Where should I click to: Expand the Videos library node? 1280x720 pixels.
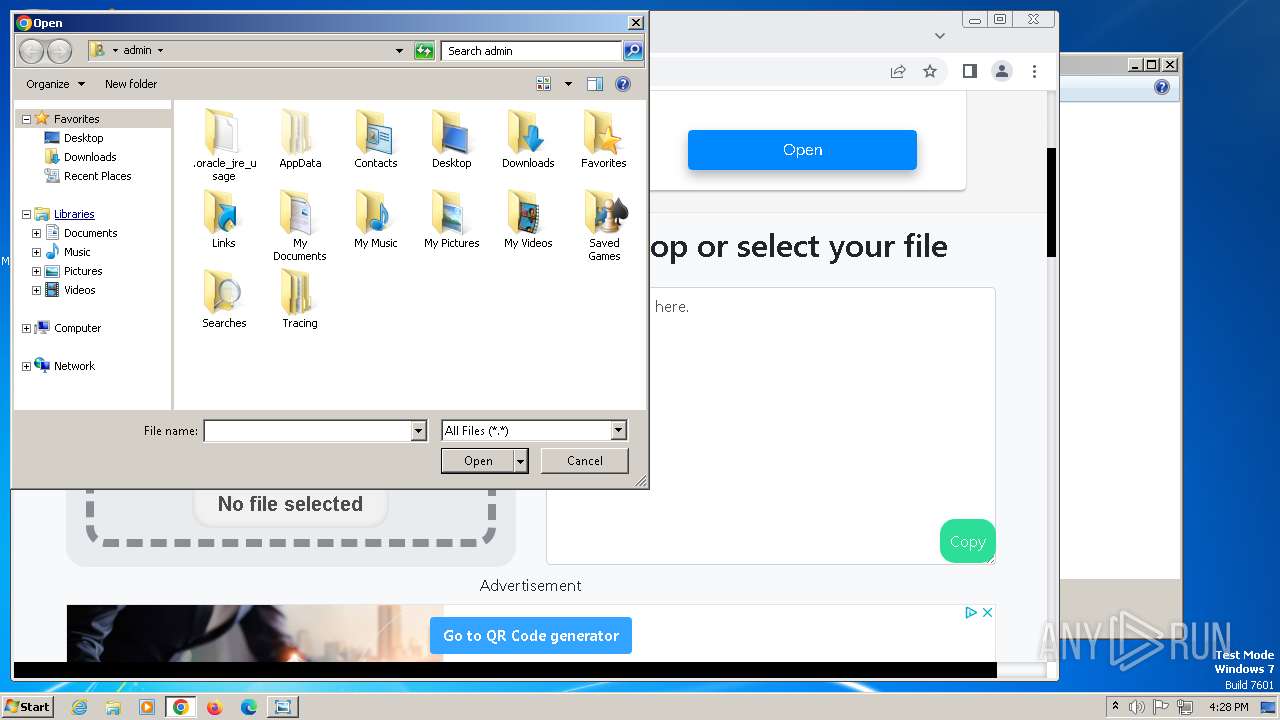click(36, 290)
